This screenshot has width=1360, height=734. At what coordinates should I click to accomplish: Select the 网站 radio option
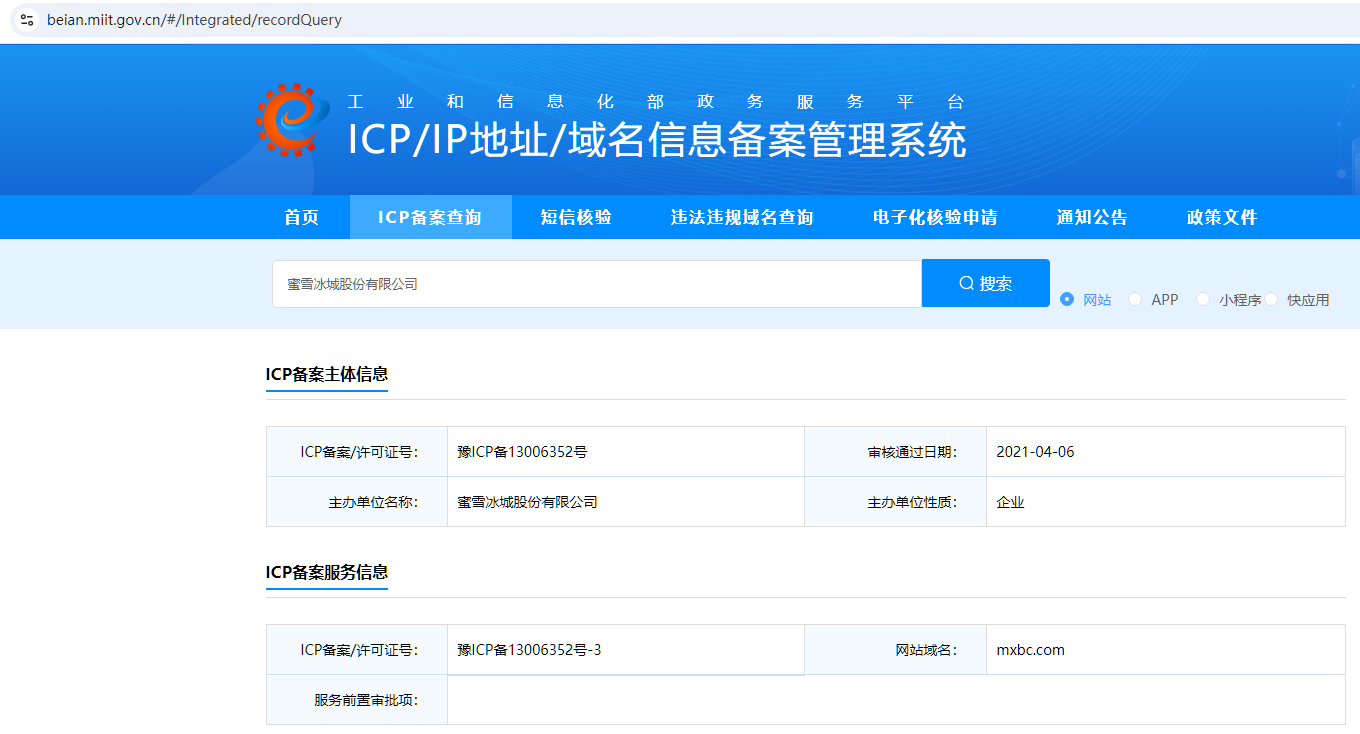pyautogui.click(x=1067, y=299)
